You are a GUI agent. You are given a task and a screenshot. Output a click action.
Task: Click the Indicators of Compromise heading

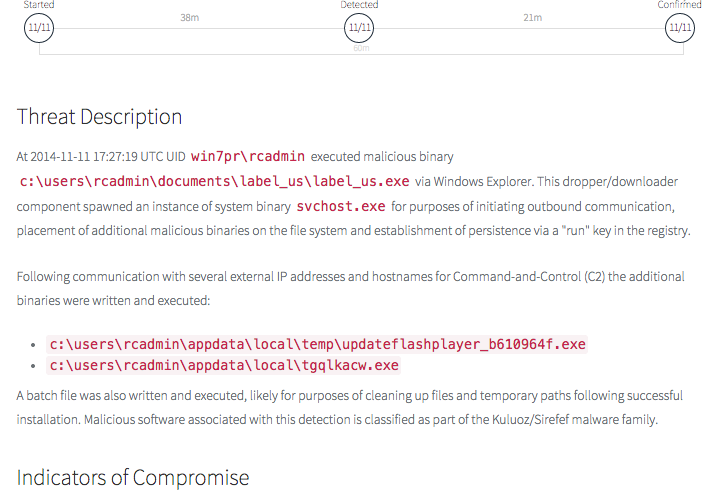(x=133, y=476)
